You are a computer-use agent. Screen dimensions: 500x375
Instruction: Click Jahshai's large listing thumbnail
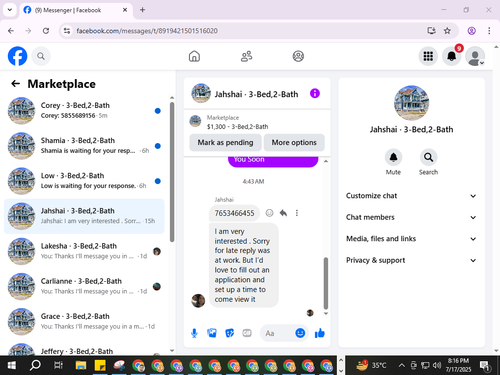pyautogui.click(x=411, y=103)
